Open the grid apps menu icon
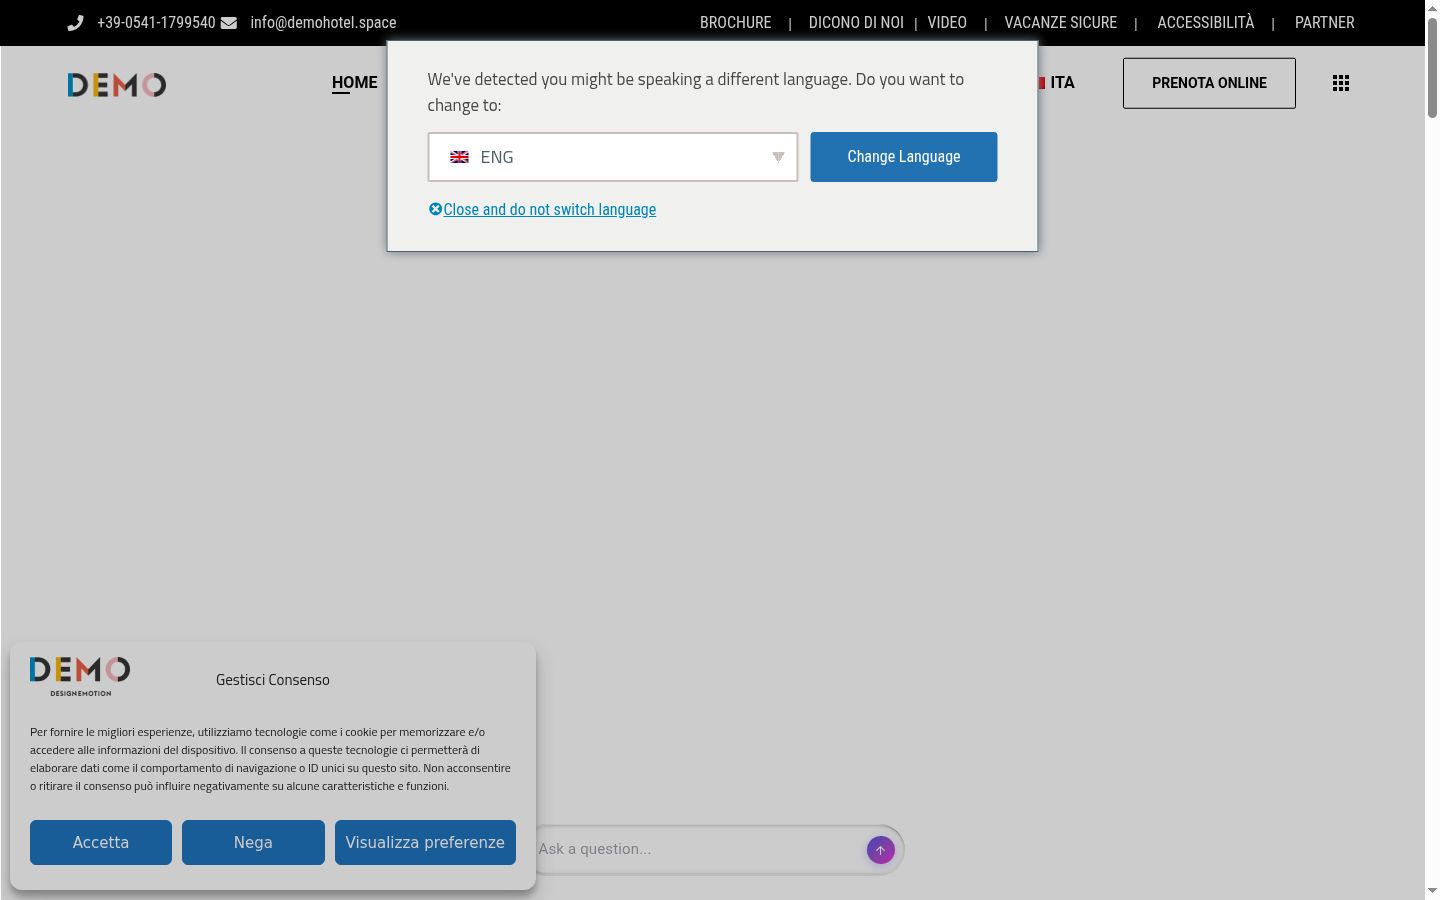This screenshot has width=1440, height=900. (1341, 83)
